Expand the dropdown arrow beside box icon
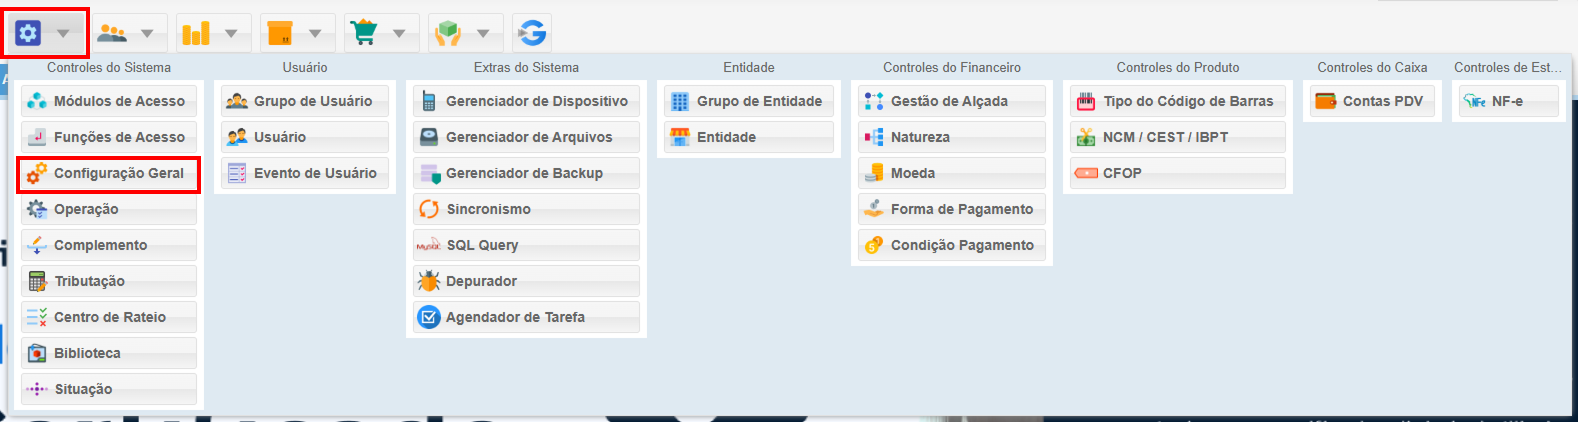The height and width of the screenshot is (422, 1578). point(316,34)
